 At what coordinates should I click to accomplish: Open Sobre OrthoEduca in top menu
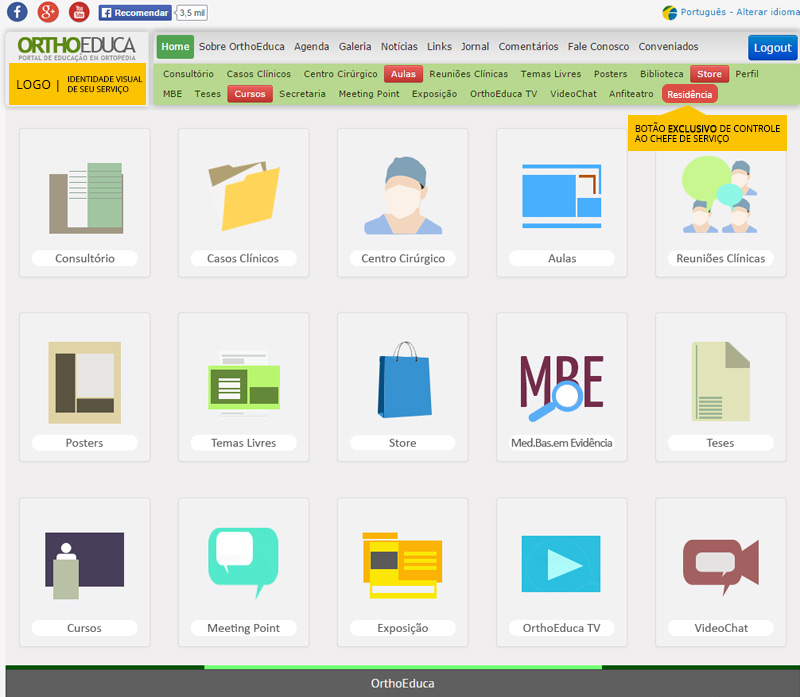click(x=242, y=46)
